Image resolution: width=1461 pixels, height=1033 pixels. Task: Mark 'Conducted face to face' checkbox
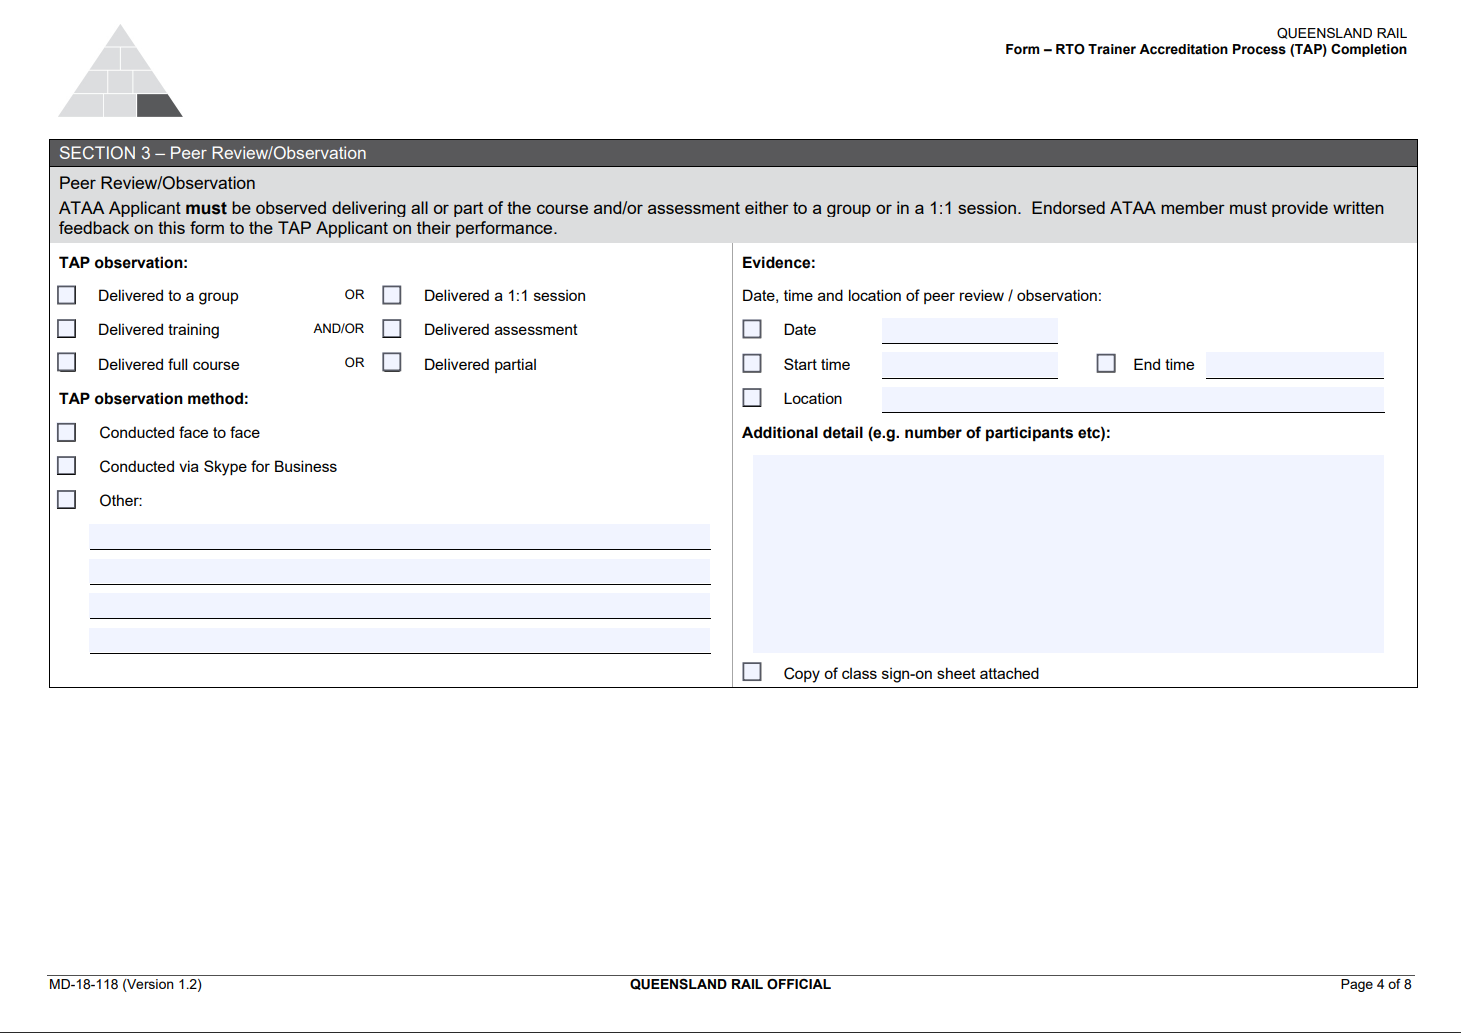67,432
